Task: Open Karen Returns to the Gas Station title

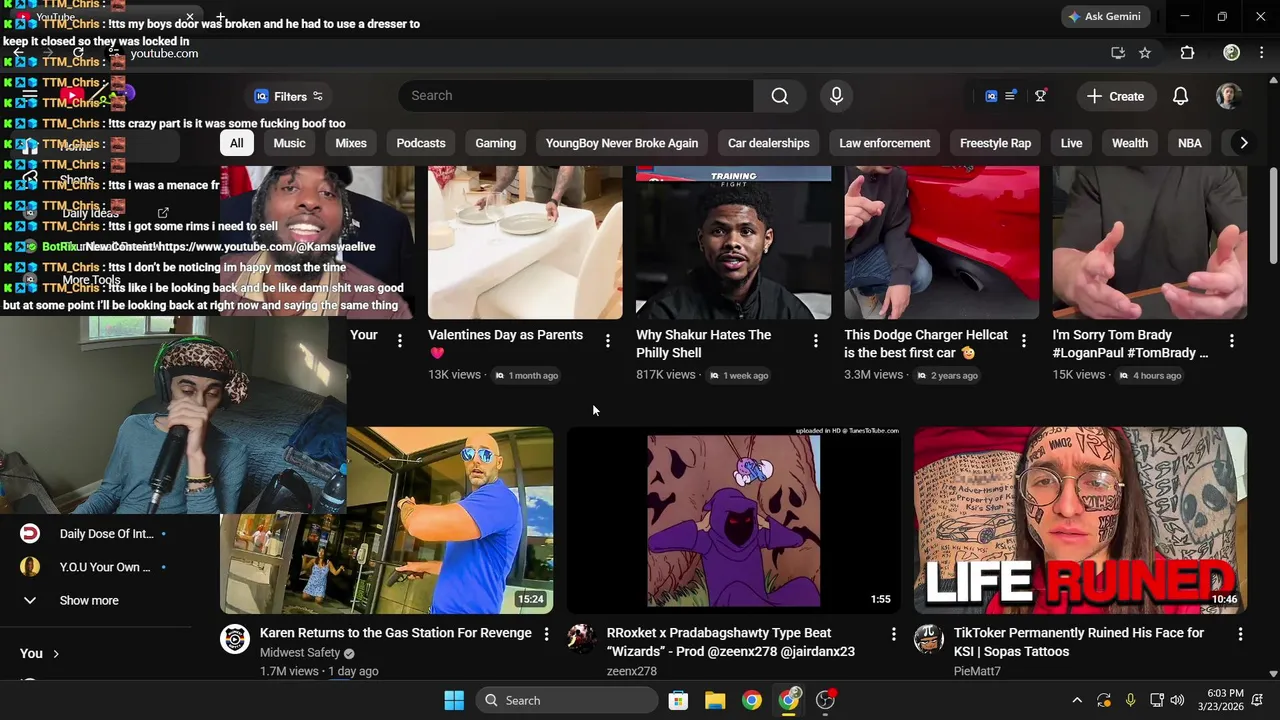Action: point(395,633)
